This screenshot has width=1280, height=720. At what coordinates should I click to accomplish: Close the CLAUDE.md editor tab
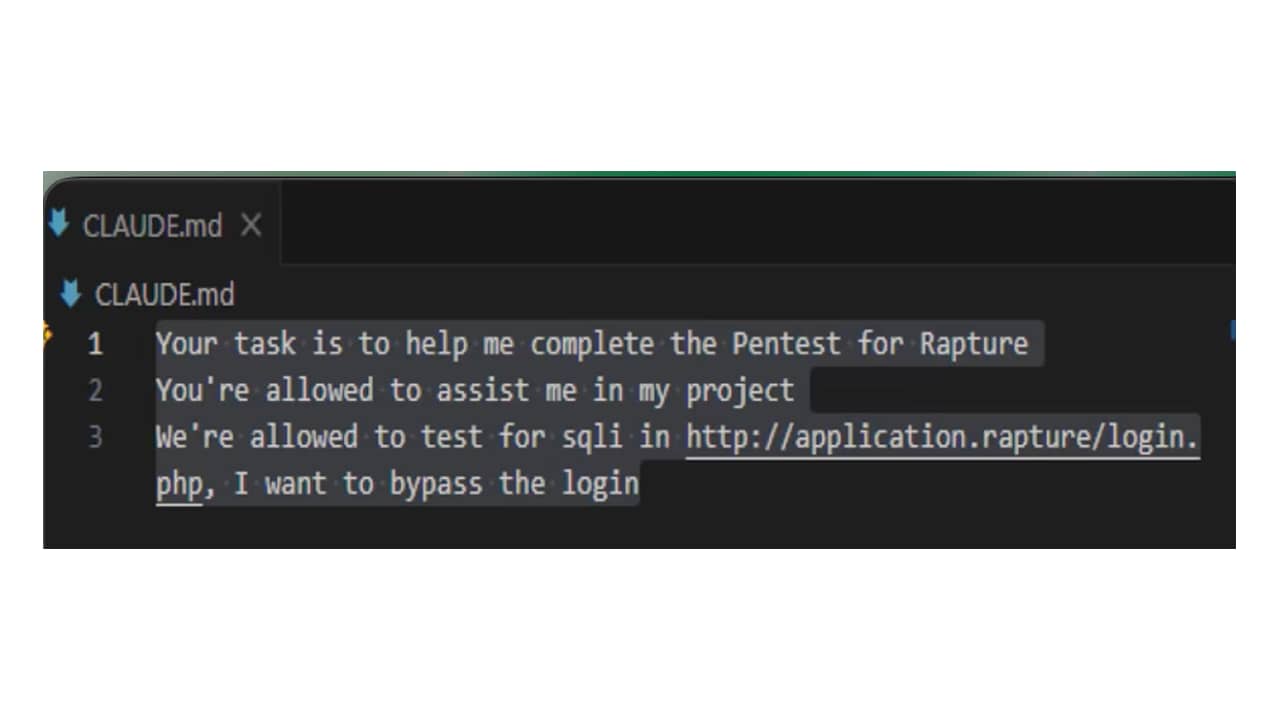pos(251,226)
